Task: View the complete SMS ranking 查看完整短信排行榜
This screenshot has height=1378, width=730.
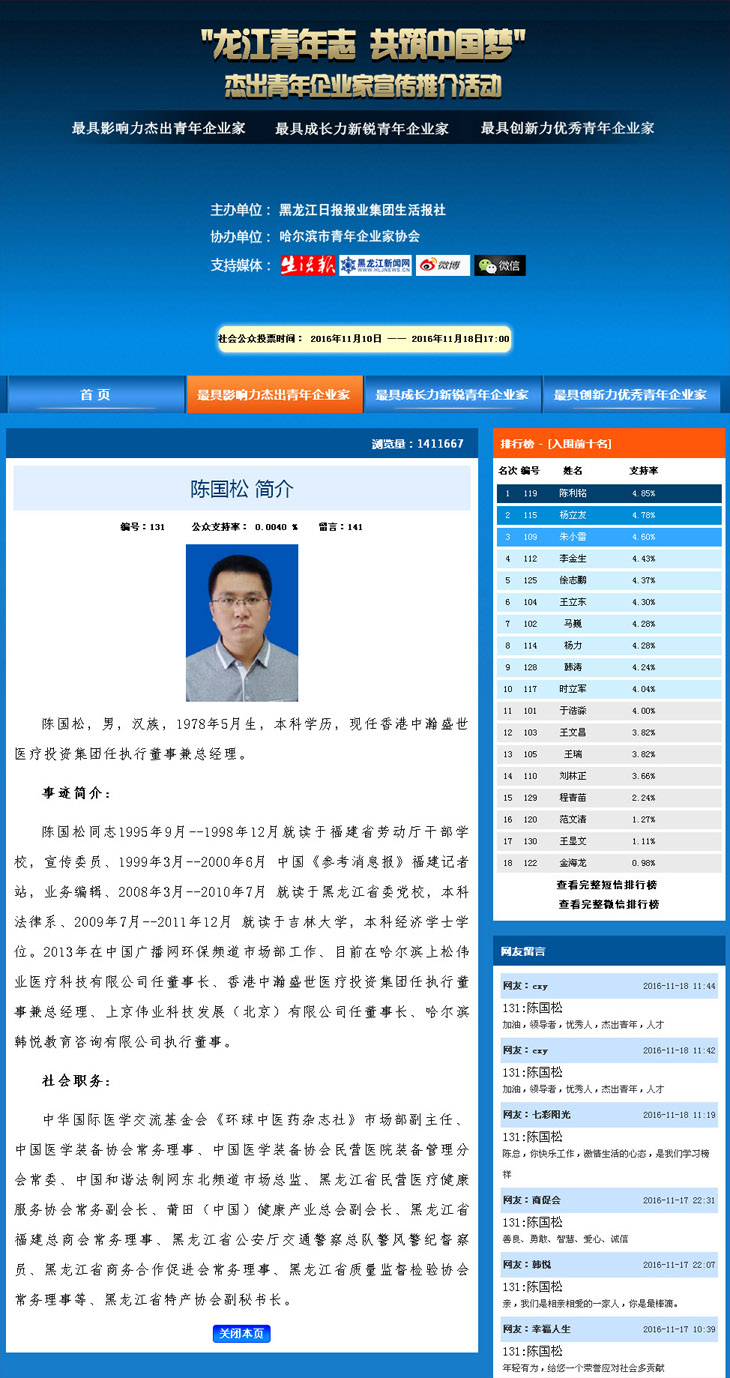Action: click(608, 885)
